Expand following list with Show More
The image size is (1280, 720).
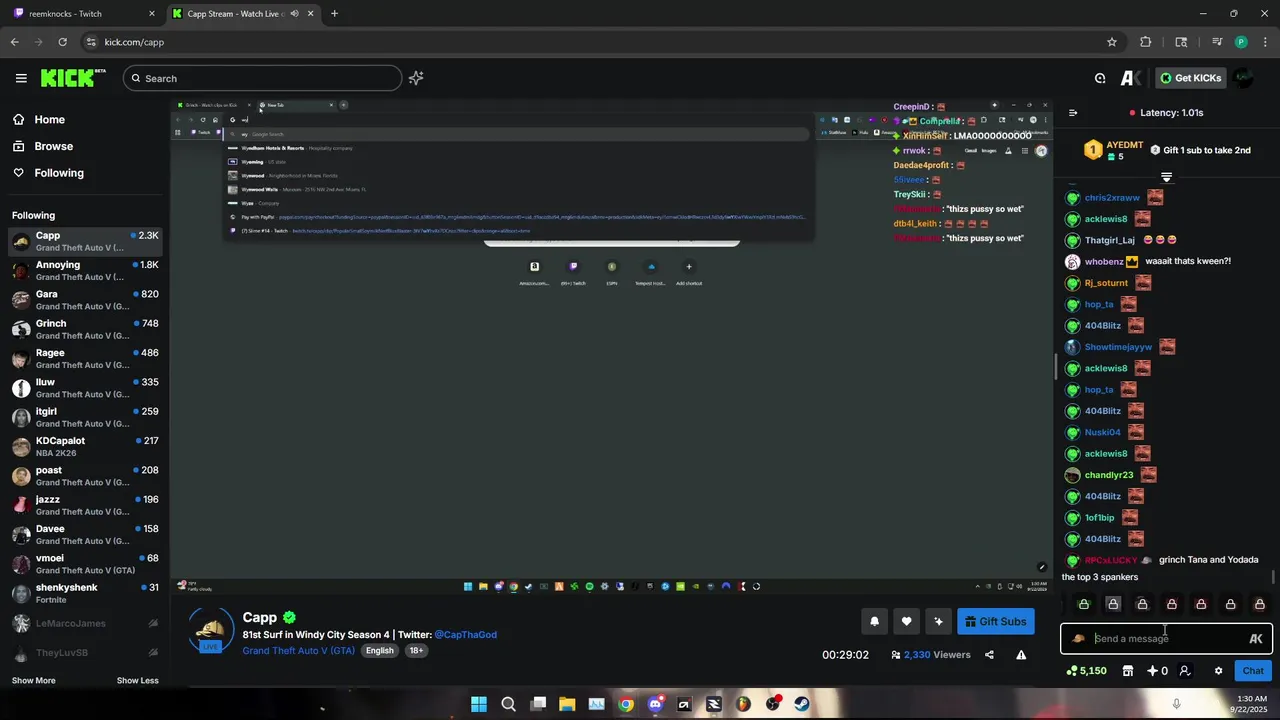pos(34,681)
